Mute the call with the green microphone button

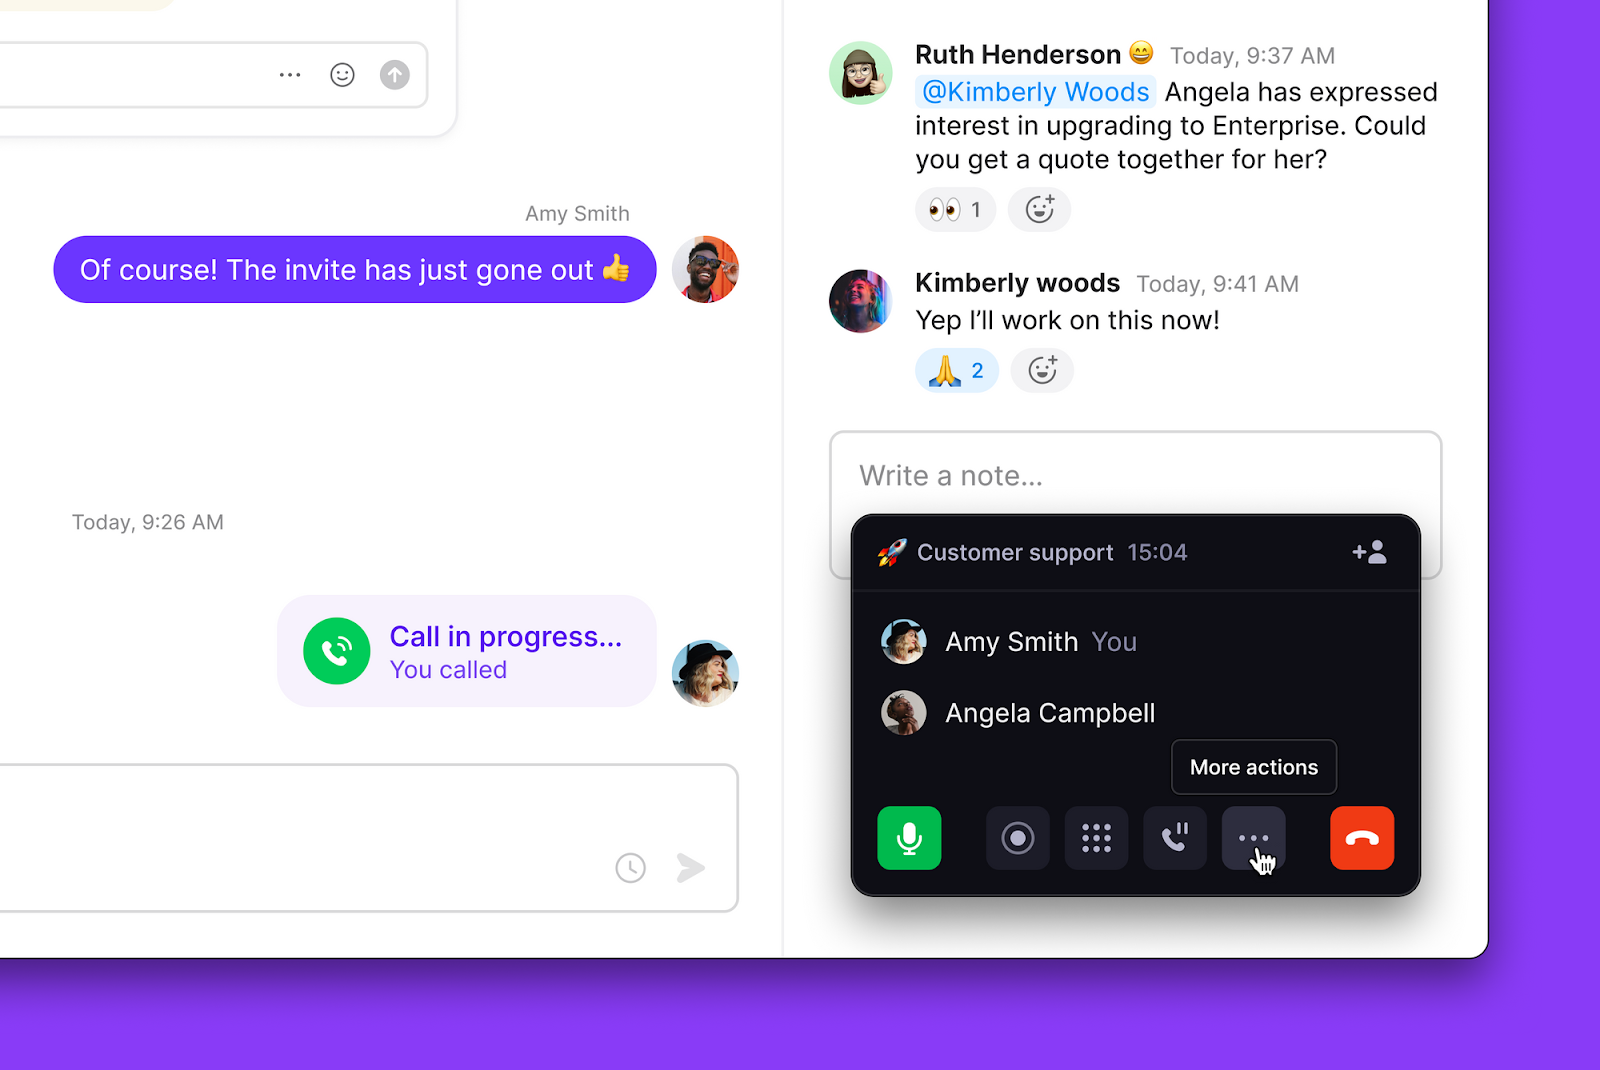(x=909, y=838)
